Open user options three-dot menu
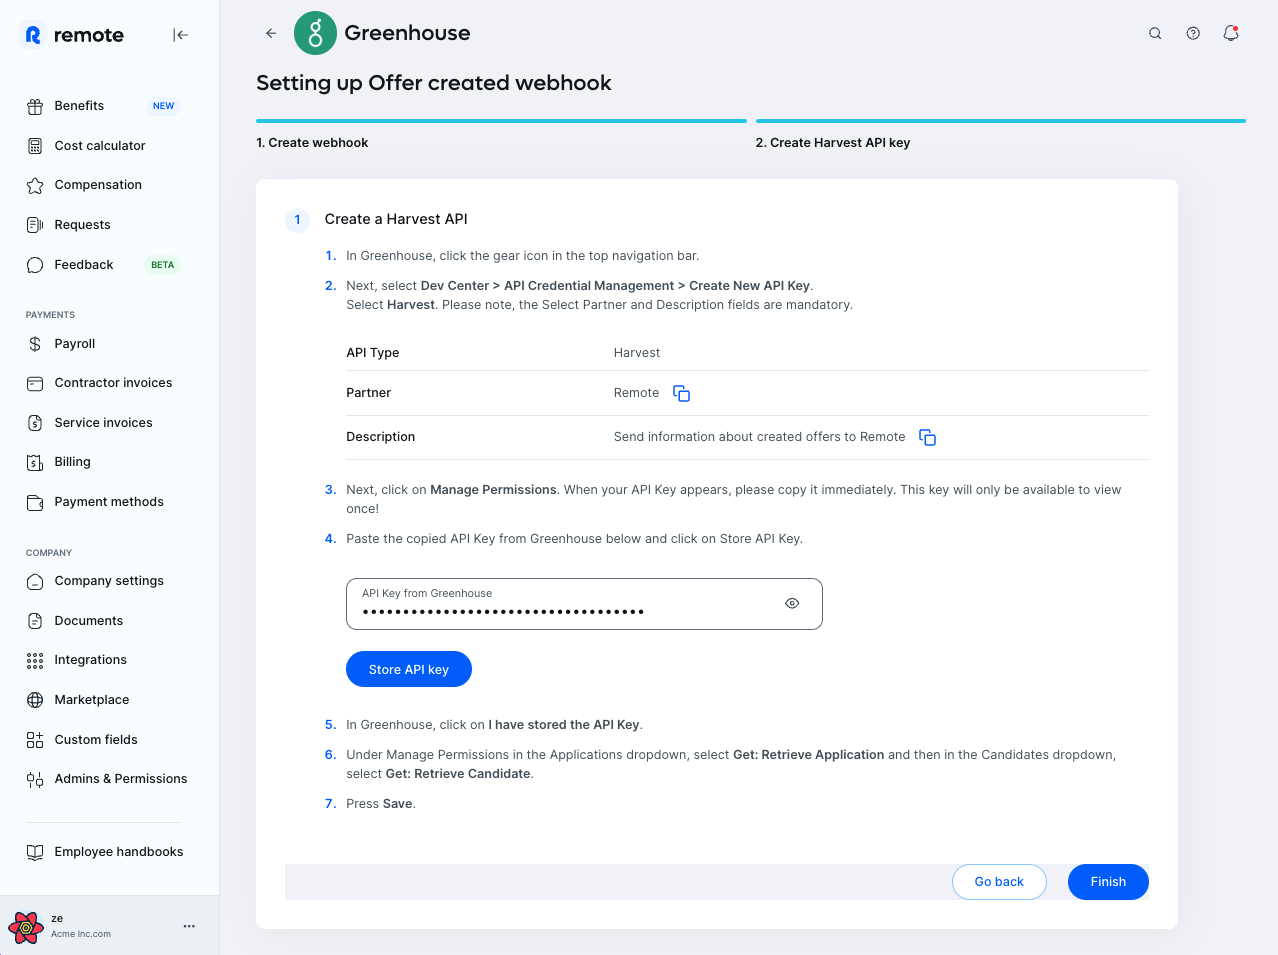This screenshot has width=1278, height=955. [x=189, y=926]
